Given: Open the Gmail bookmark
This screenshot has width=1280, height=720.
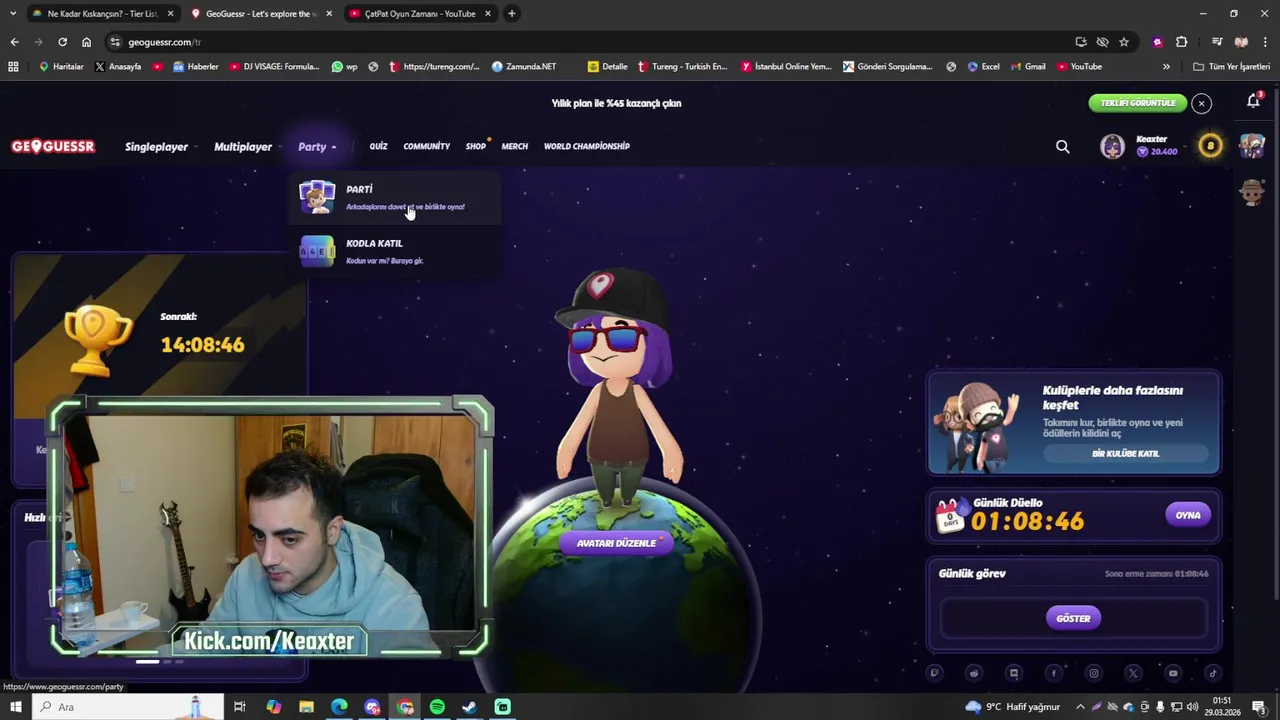Looking at the screenshot, I should [1027, 67].
